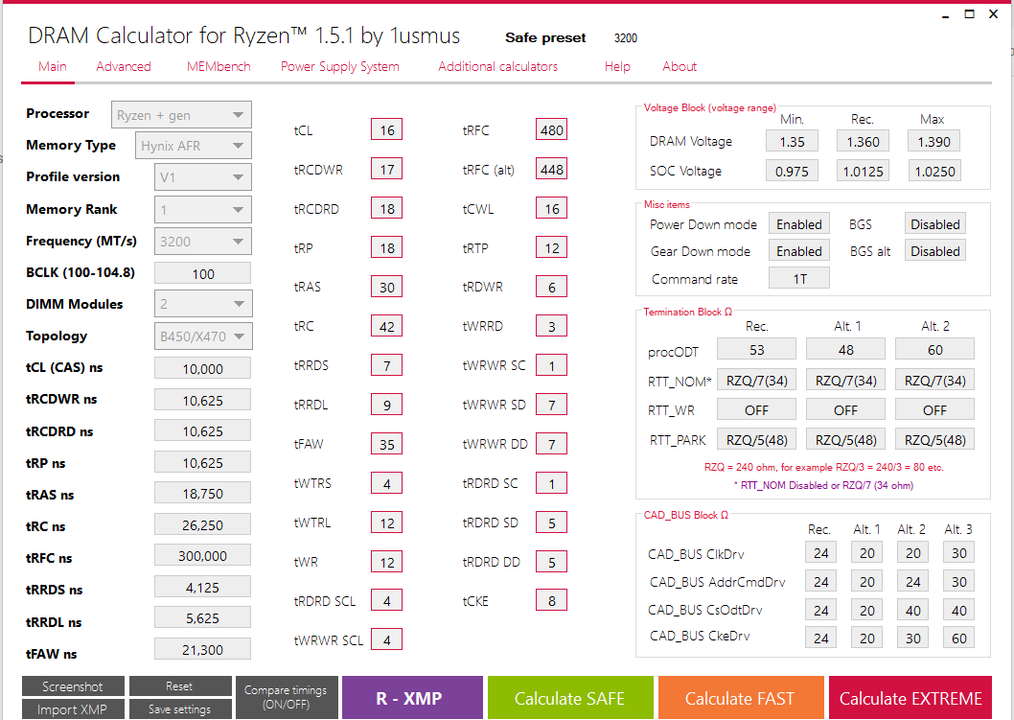
Task: Click the DRAM Voltage Rec. value
Action: [x=863, y=142]
